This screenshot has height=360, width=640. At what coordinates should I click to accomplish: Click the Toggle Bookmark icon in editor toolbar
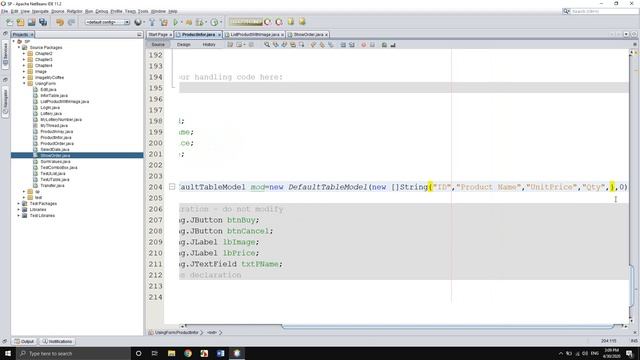331,45
